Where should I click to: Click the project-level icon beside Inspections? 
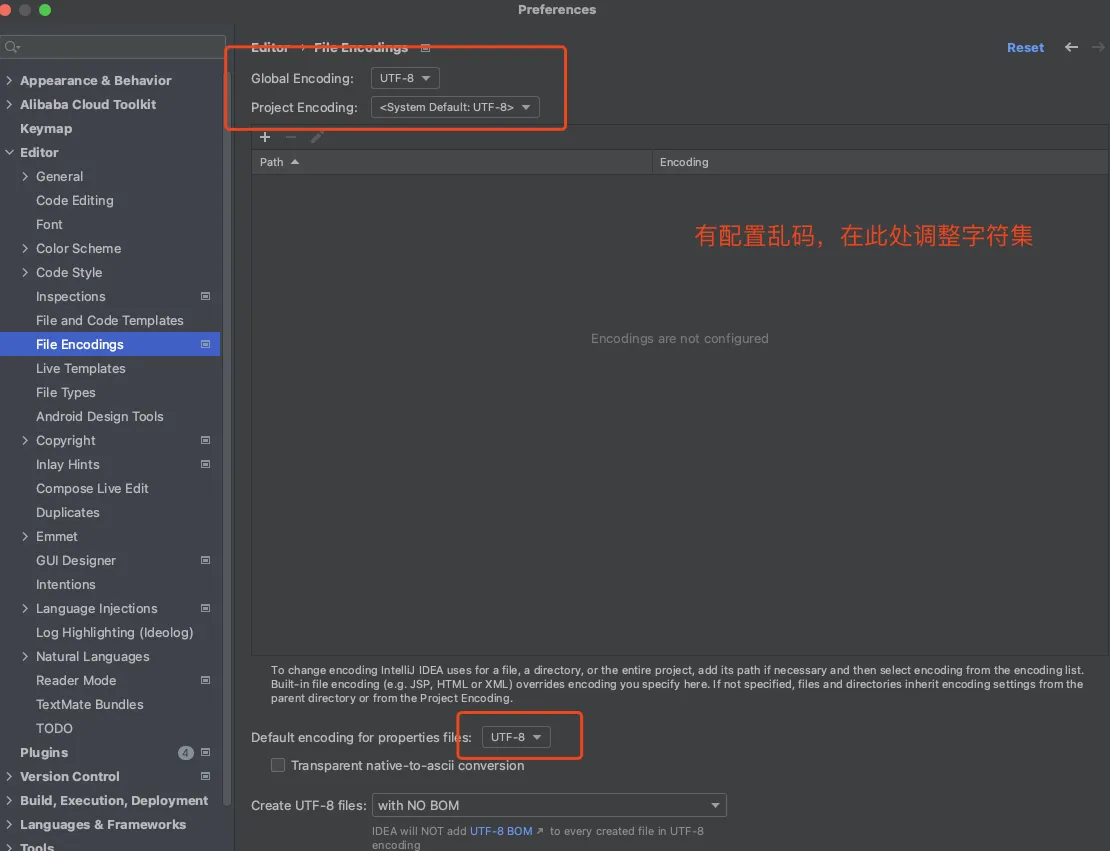(205, 296)
